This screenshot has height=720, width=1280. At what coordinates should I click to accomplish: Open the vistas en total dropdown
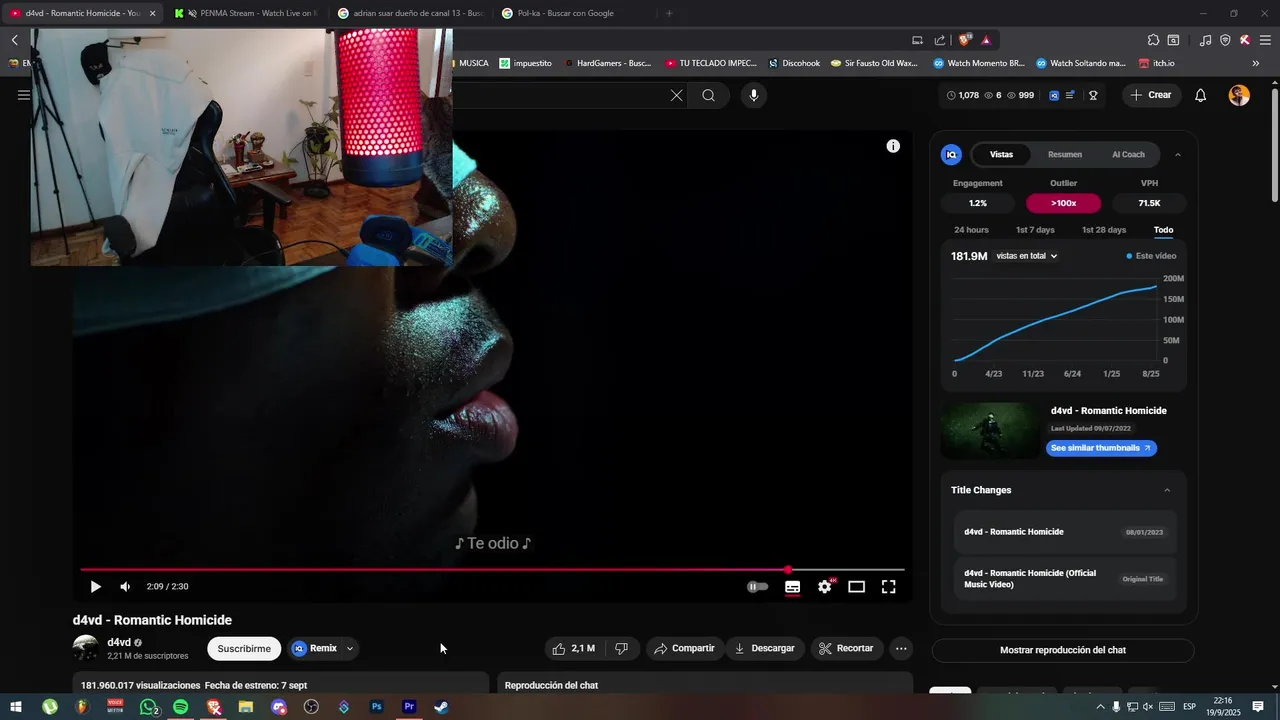(x=1027, y=256)
